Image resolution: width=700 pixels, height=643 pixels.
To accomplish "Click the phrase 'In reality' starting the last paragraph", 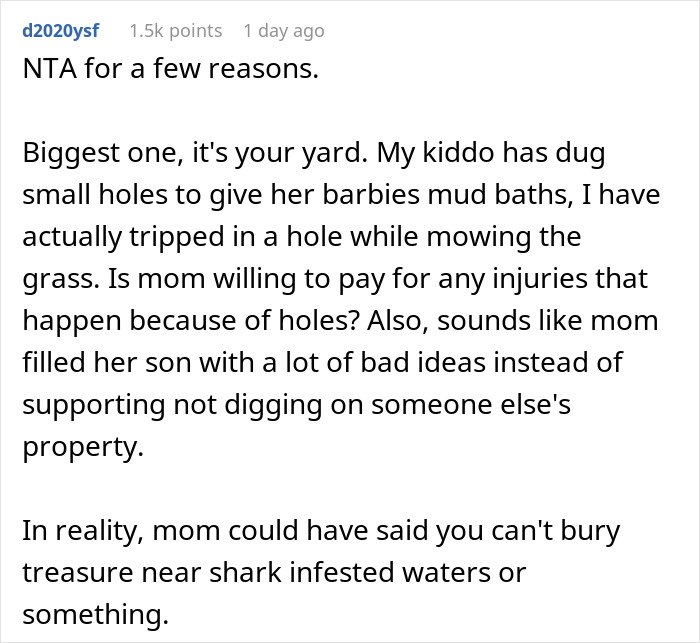I will pyautogui.click(x=81, y=531).
